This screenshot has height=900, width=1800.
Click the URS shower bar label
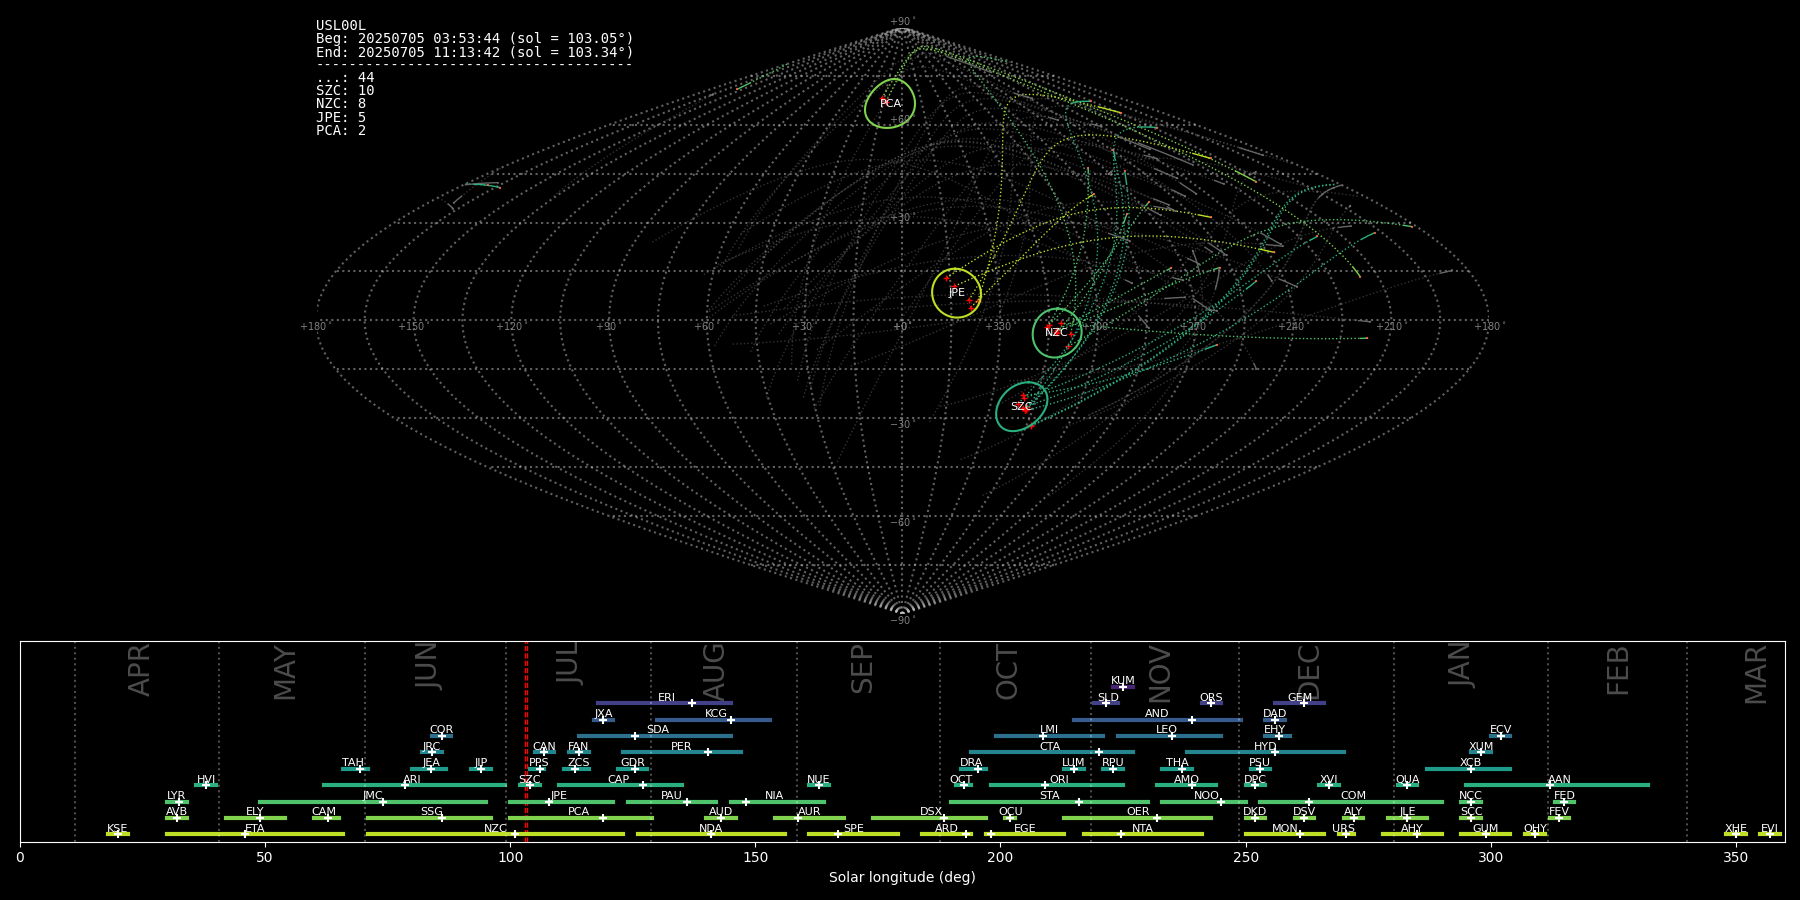1343,829
